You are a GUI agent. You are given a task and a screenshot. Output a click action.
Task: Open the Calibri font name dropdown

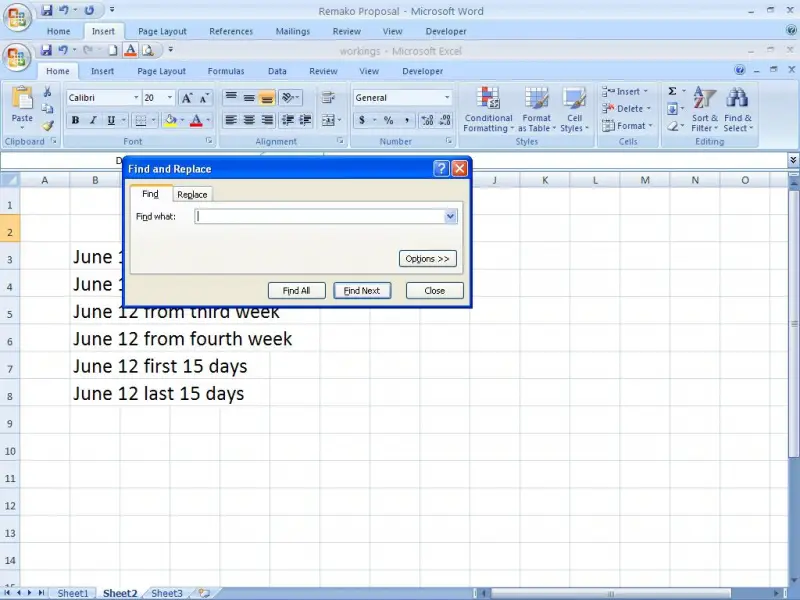pyautogui.click(x=135, y=98)
